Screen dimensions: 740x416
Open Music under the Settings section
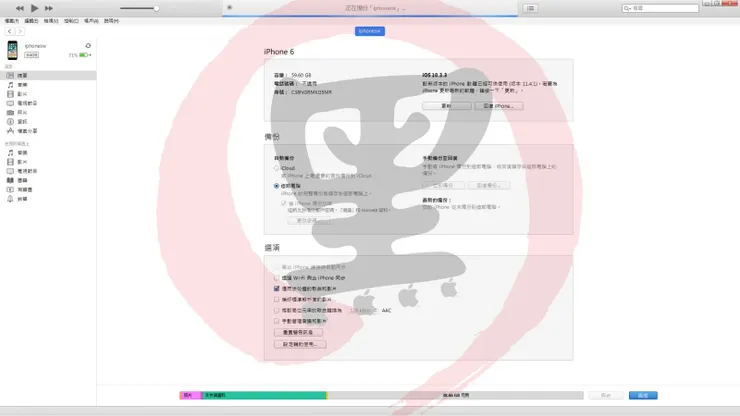point(48,85)
